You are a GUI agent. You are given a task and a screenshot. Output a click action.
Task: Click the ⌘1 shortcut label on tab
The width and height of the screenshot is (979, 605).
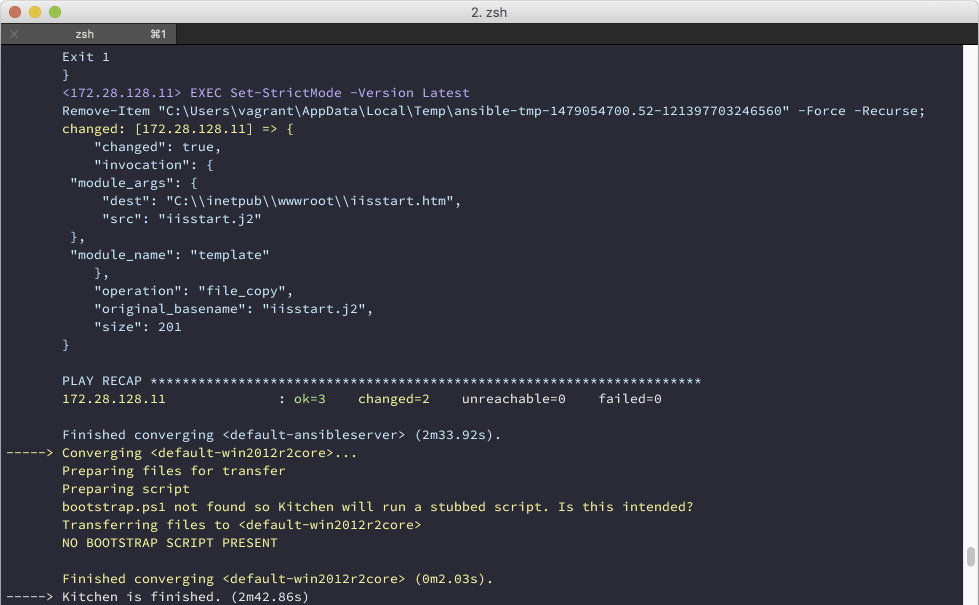pos(158,34)
